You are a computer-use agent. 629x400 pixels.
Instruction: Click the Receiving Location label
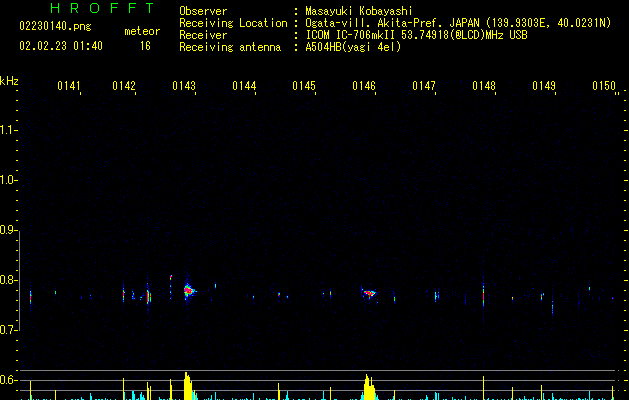pos(233,24)
